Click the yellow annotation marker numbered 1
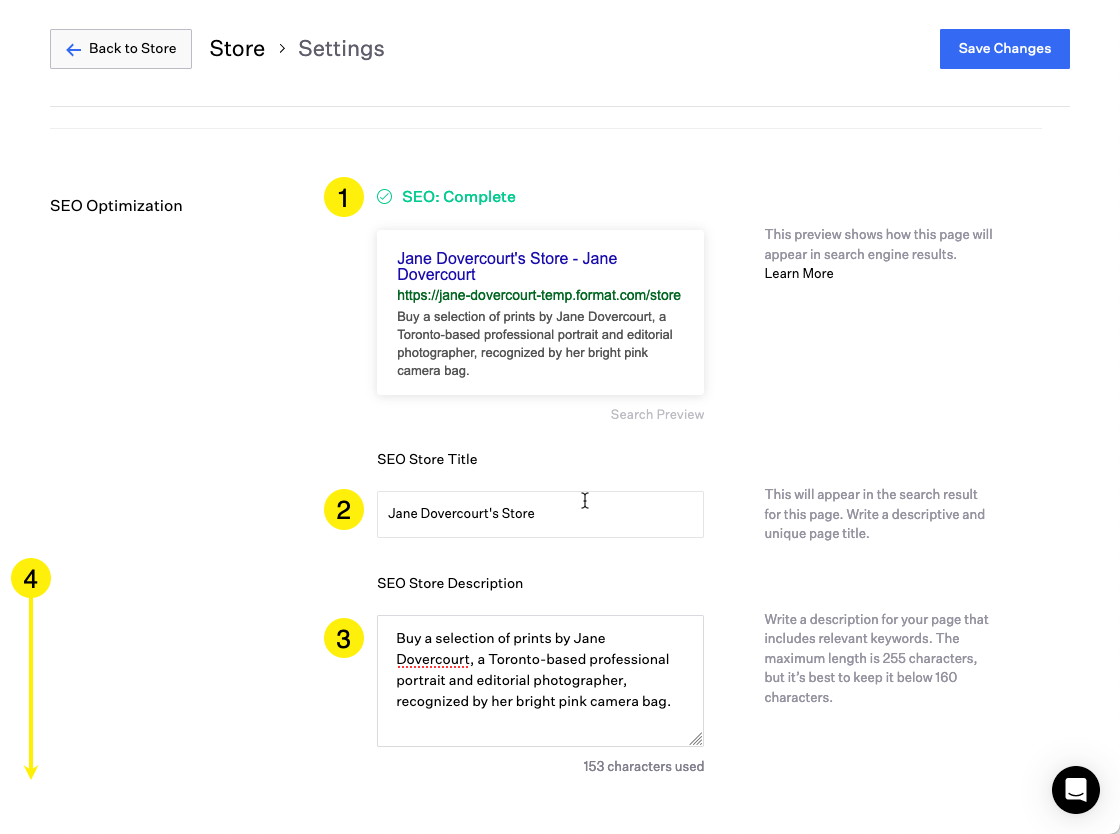 point(344,197)
